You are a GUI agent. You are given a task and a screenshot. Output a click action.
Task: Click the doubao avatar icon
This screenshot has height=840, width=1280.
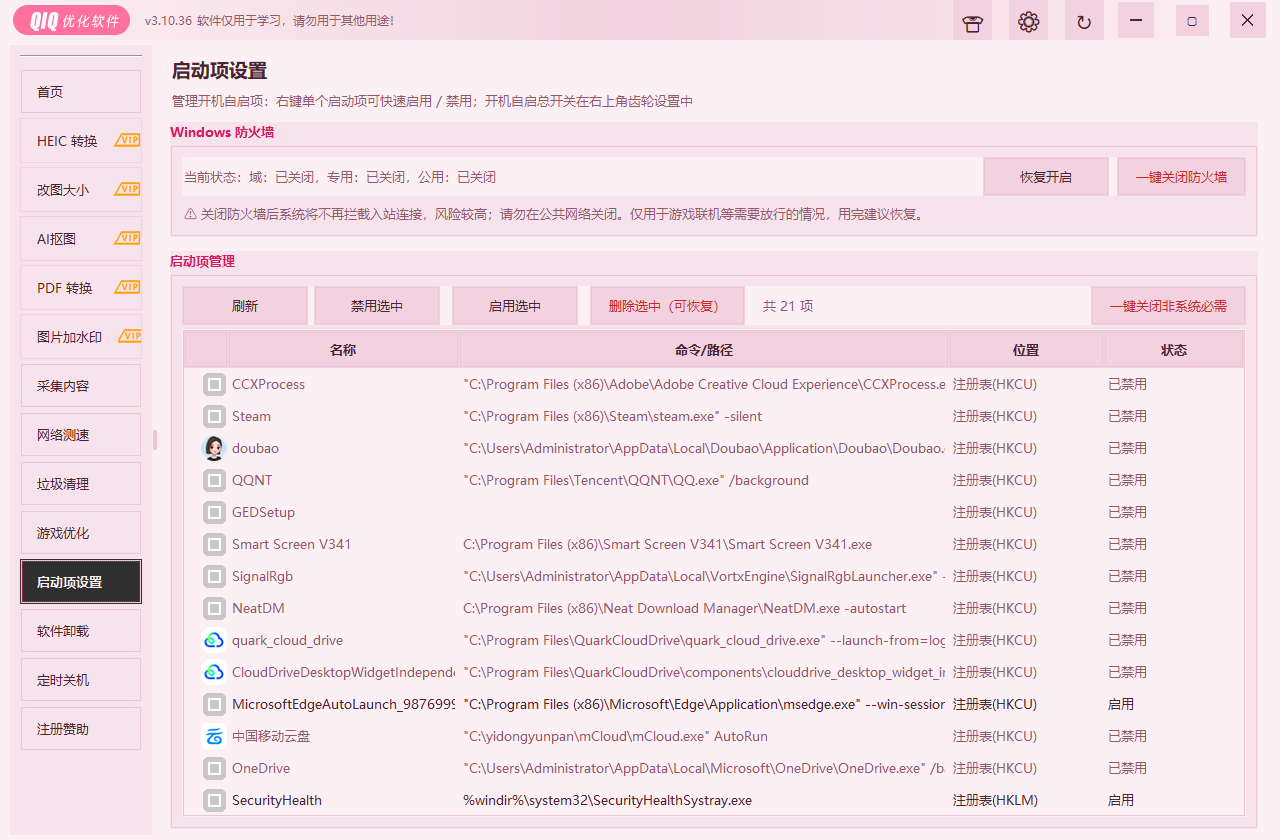(x=214, y=448)
